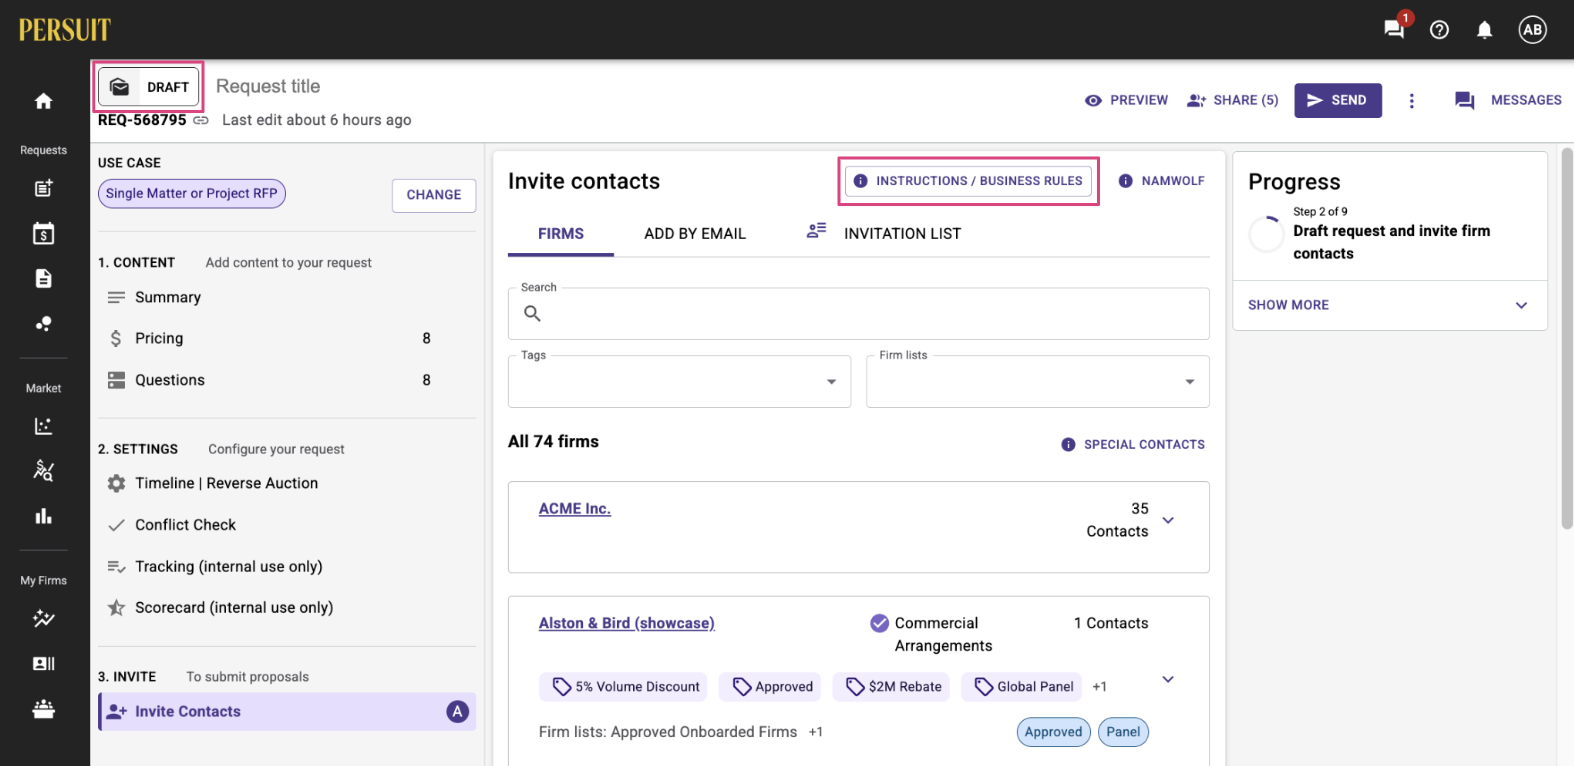Show +1 more firm lists
Image resolution: width=1574 pixels, height=766 pixels.
[816, 732]
